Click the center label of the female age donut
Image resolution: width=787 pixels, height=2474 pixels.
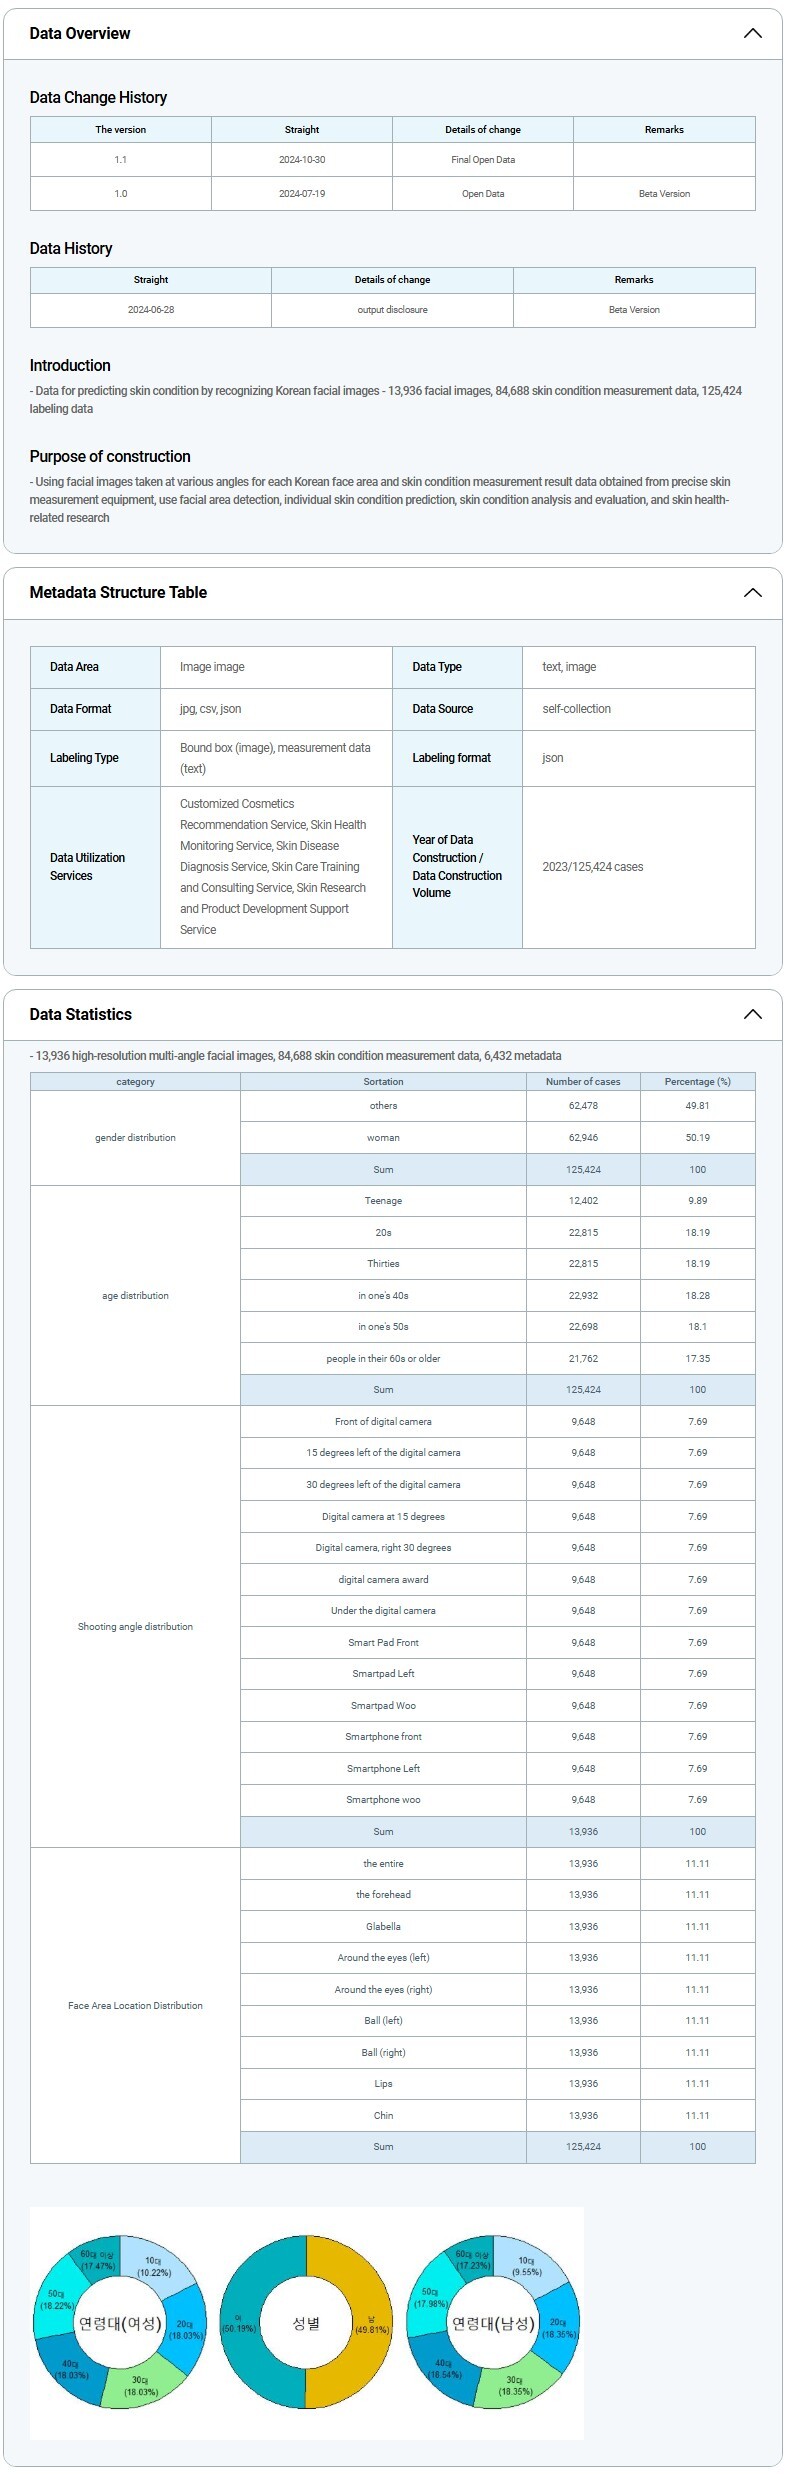pos(120,2323)
